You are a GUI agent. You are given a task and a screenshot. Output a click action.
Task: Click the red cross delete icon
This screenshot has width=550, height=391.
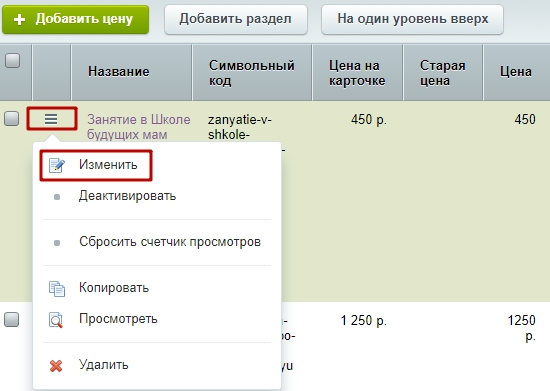(56, 365)
